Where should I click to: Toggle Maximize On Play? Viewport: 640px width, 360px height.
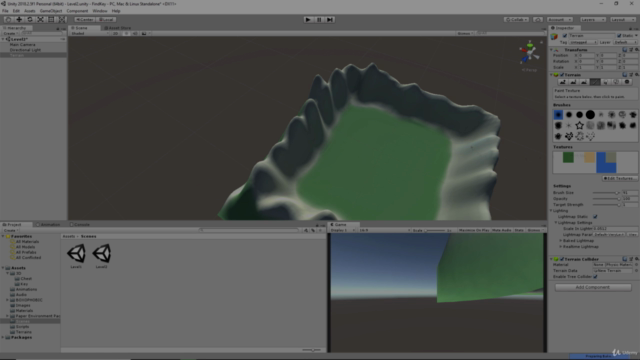474,230
